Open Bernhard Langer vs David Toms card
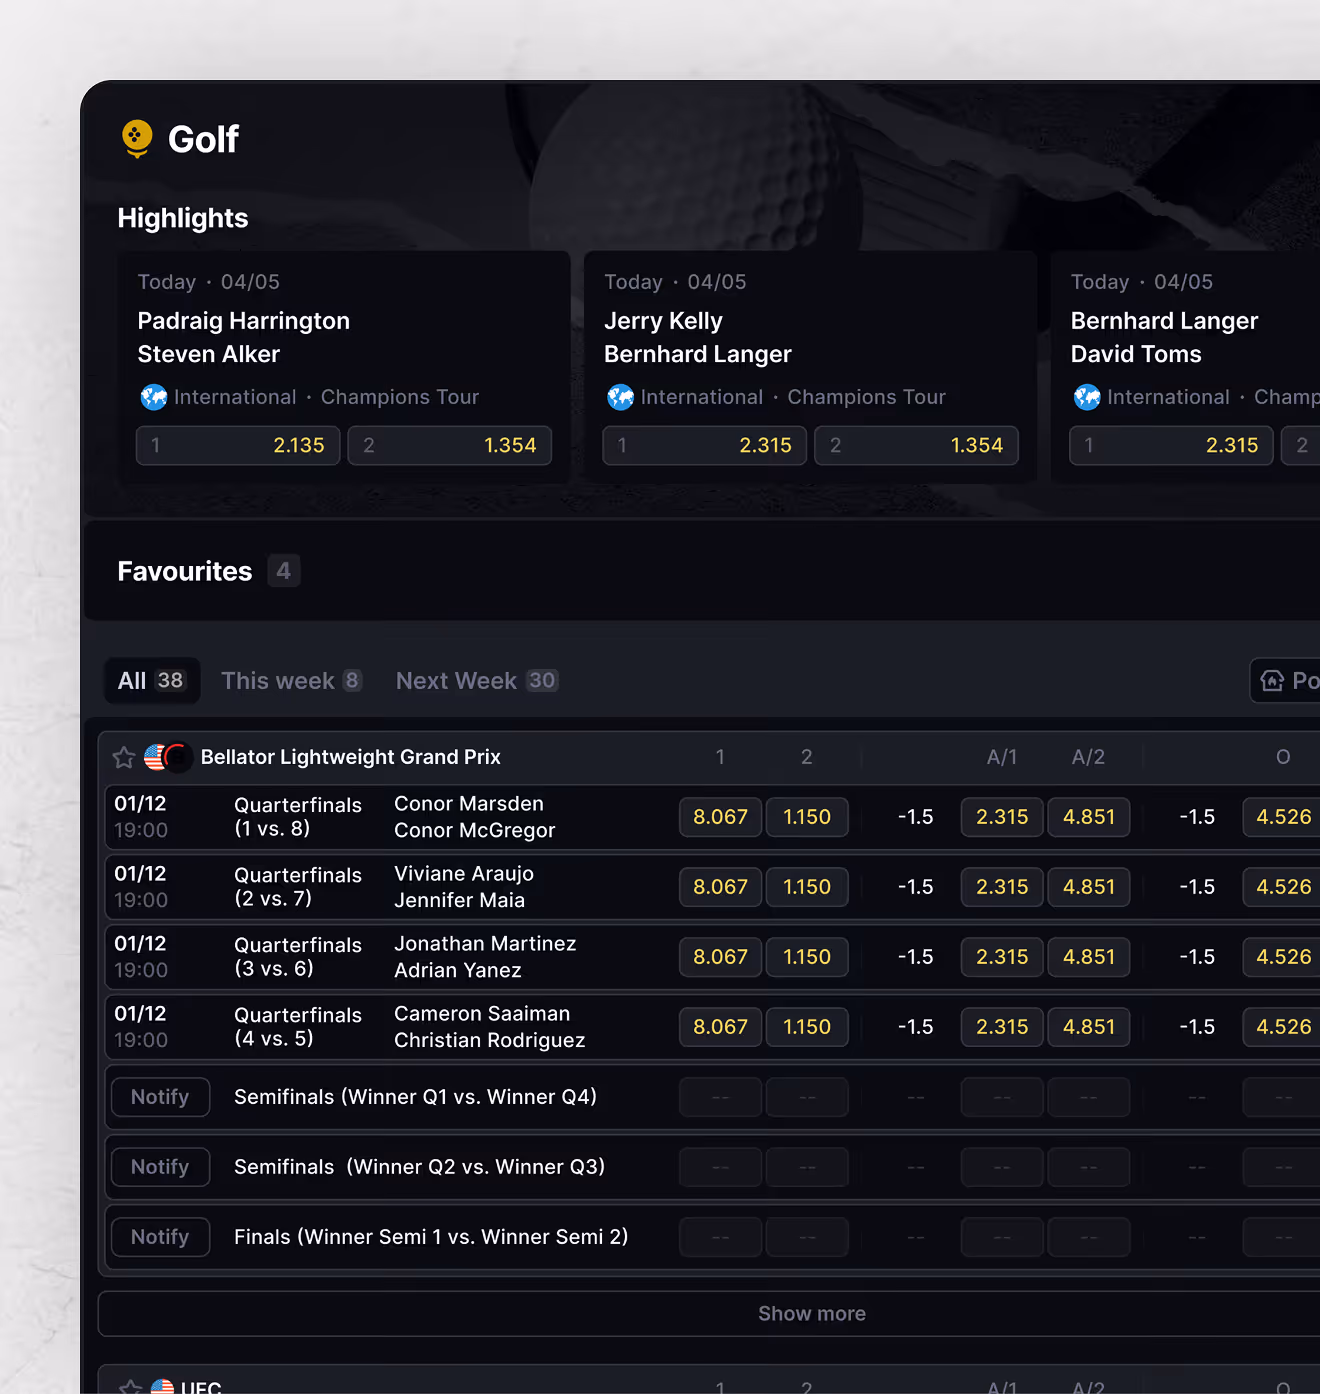 click(1186, 367)
